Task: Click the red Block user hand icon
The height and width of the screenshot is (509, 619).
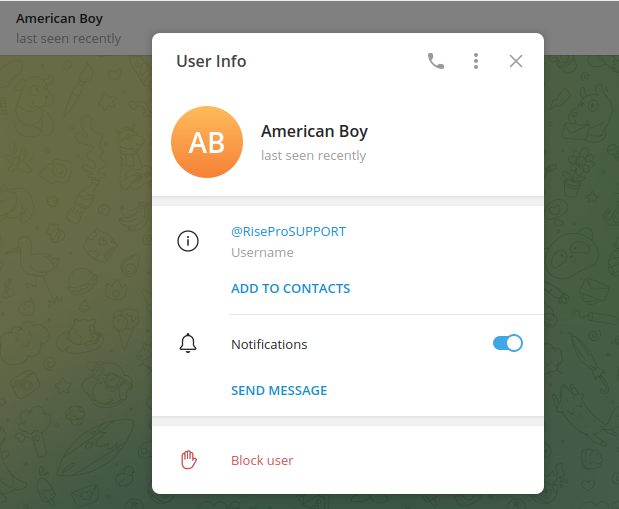Action: point(189,460)
